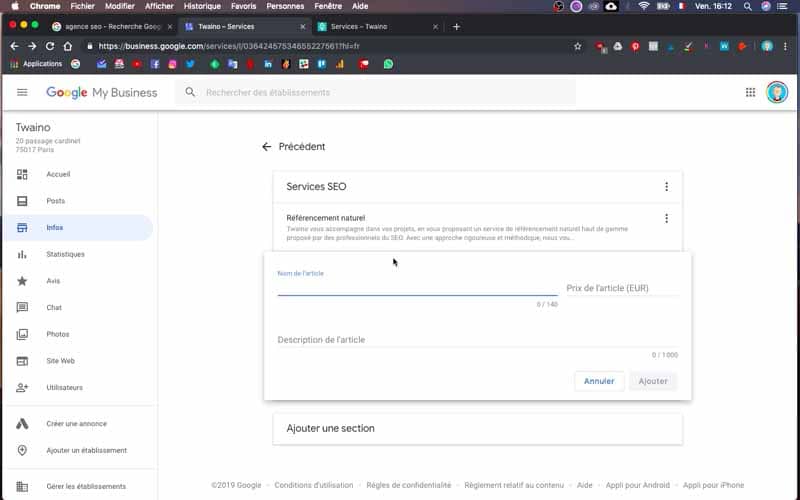Open the Services SEO three-dot menu
The image size is (800, 500).
pos(666,187)
